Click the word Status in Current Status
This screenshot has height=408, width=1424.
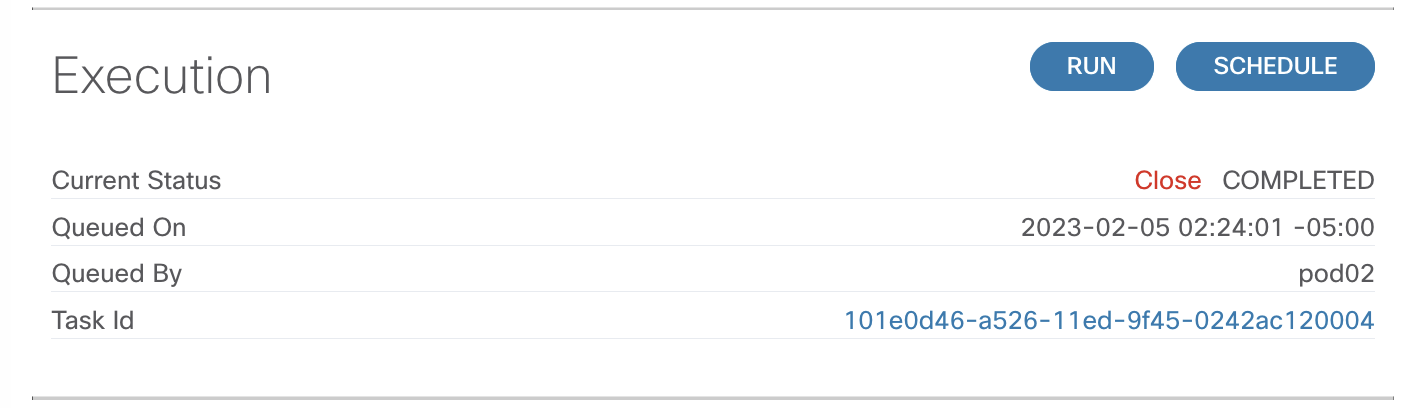[x=182, y=181]
